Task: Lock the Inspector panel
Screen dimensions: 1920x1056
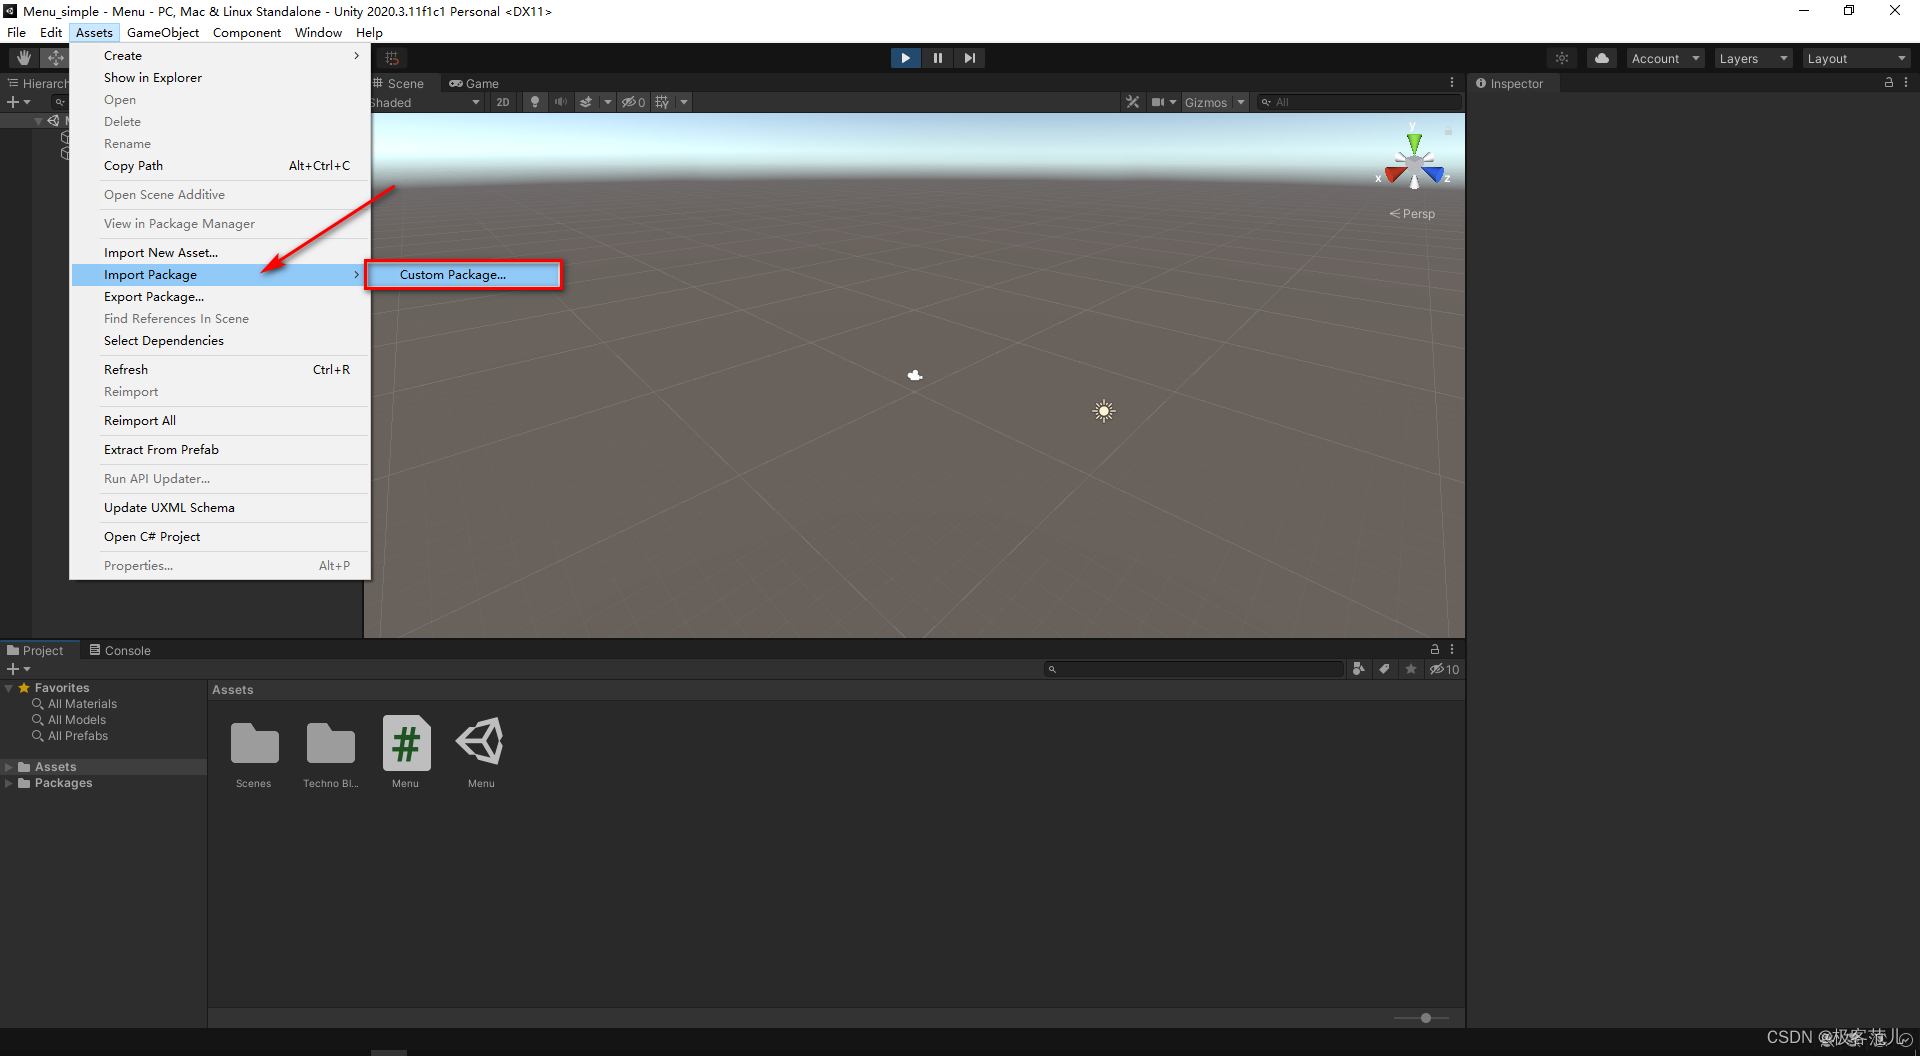Action: (x=1889, y=83)
